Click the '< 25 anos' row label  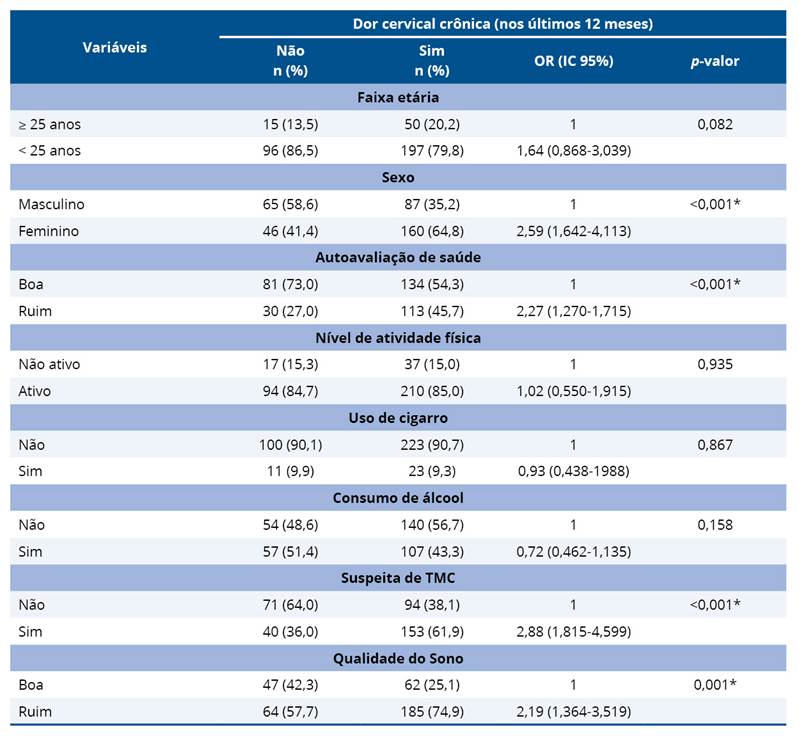point(49,150)
